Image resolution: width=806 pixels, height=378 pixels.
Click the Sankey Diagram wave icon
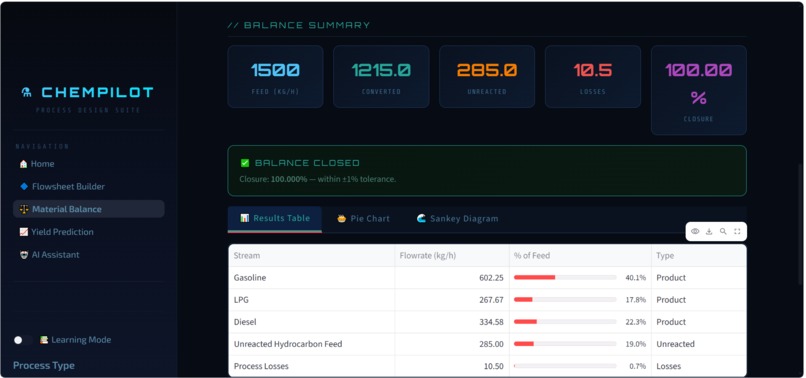[421, 219]
